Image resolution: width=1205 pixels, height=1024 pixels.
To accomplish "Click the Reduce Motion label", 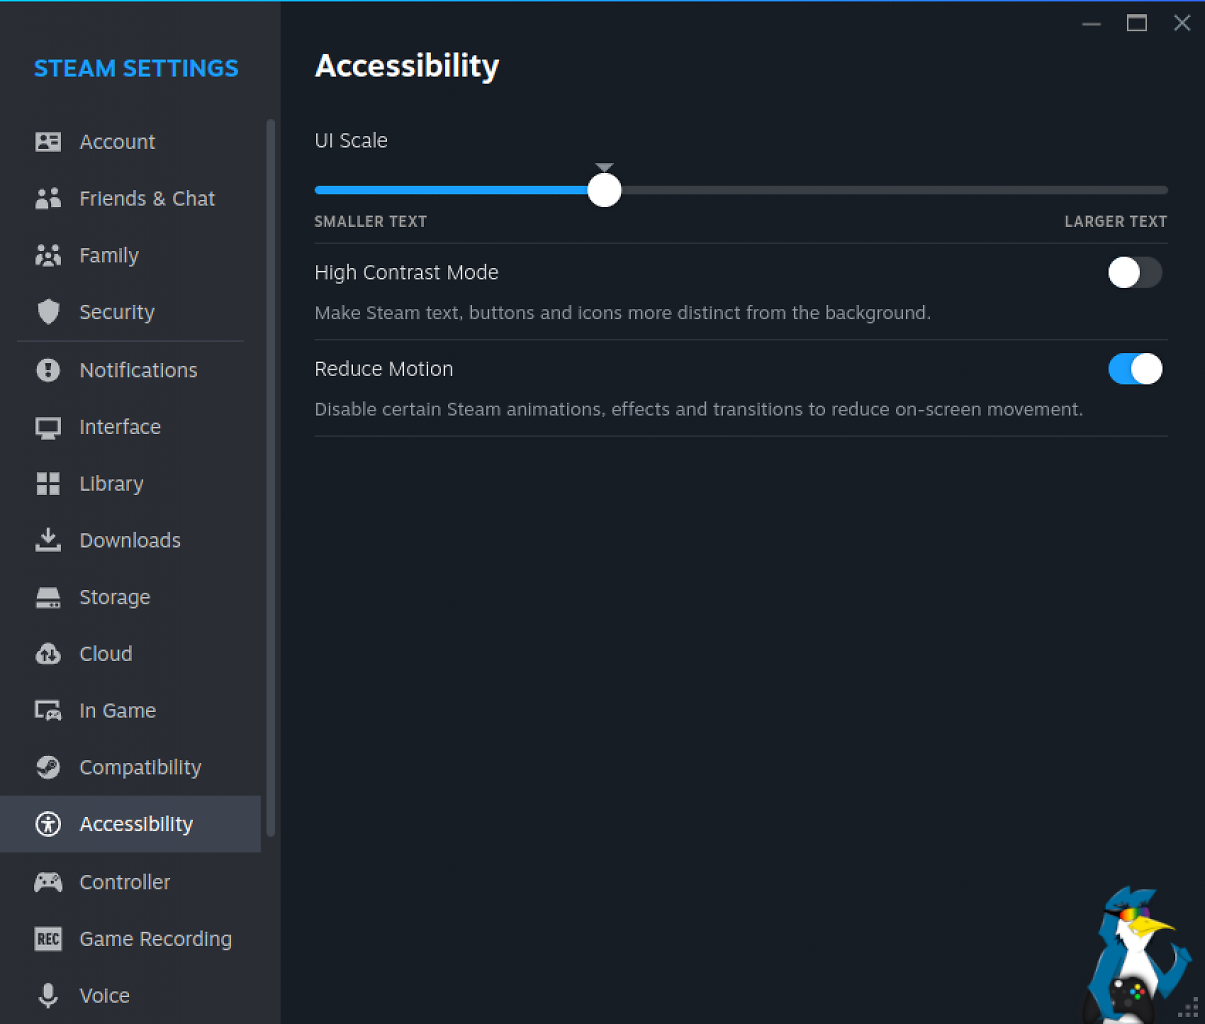I will (x=384, y=369).
